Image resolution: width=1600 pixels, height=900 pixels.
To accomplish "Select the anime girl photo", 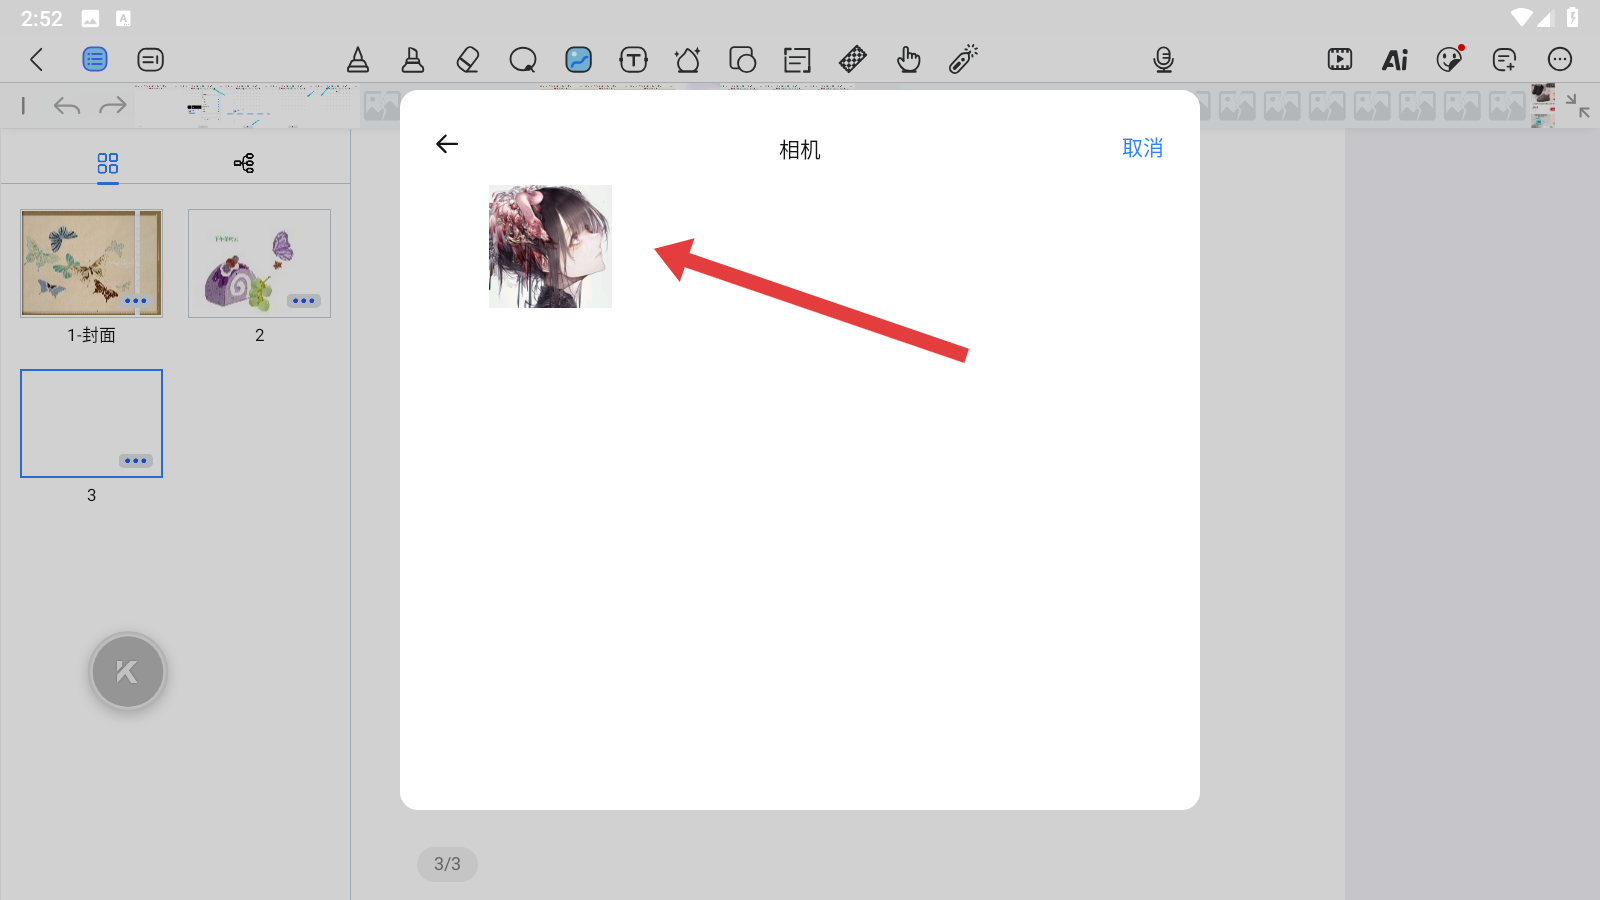I will click(x=550, y=246).
